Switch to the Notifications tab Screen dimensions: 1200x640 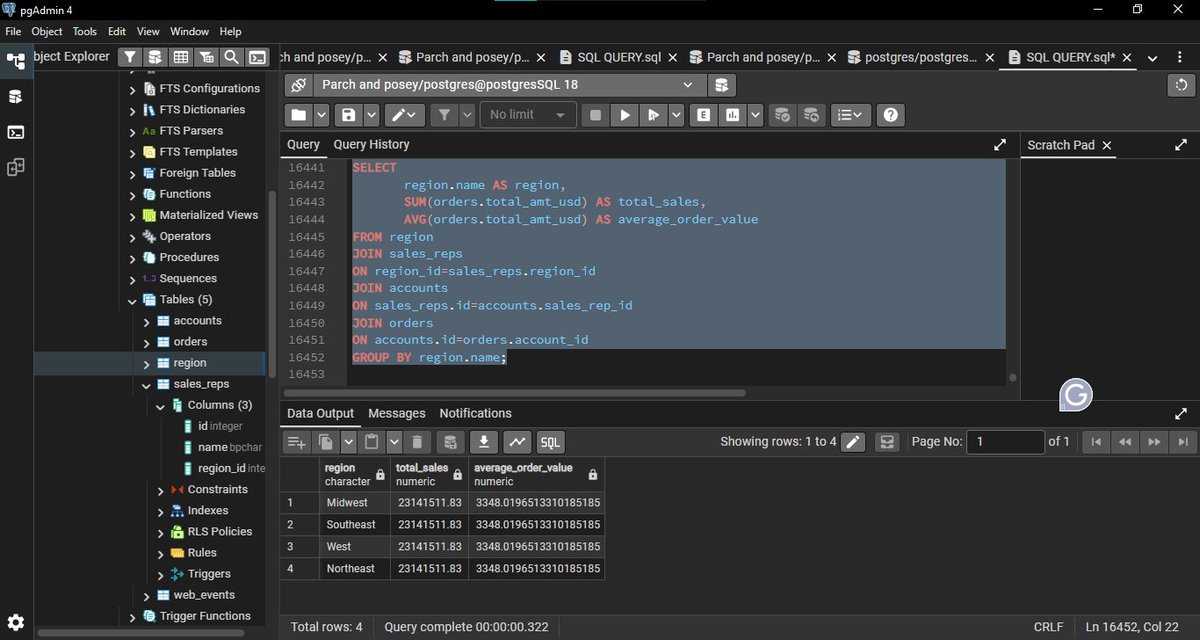[475, 413]
